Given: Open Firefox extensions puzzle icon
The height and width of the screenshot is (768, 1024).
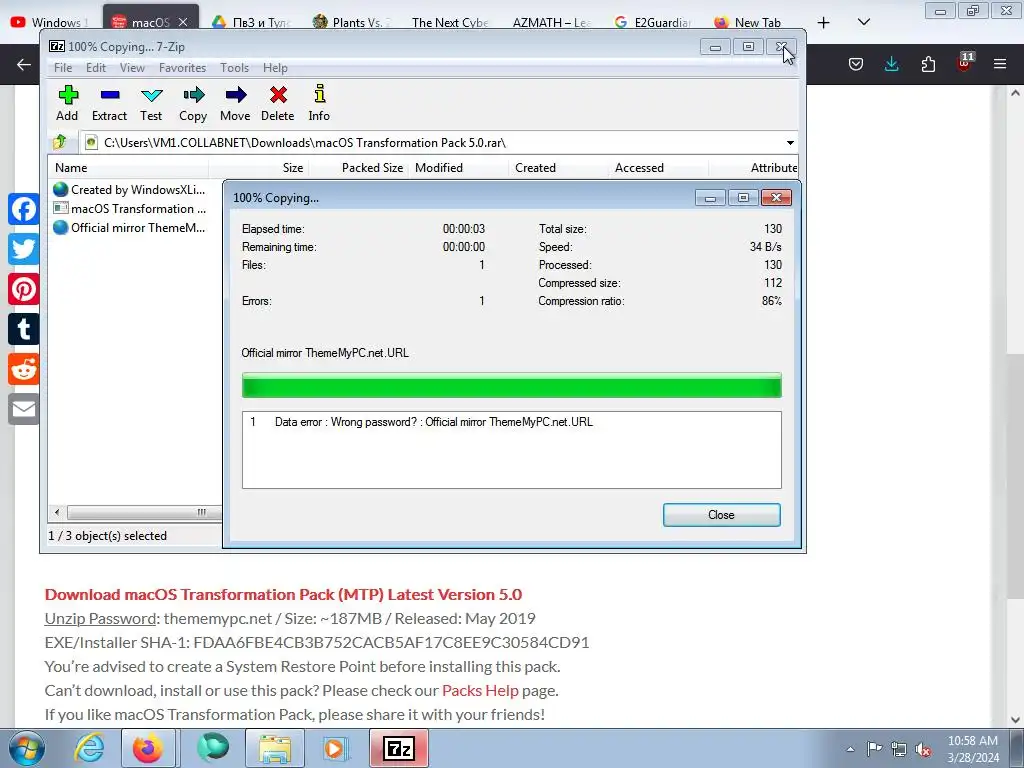Looking at the screenshot, I should (x=928, y=64).
